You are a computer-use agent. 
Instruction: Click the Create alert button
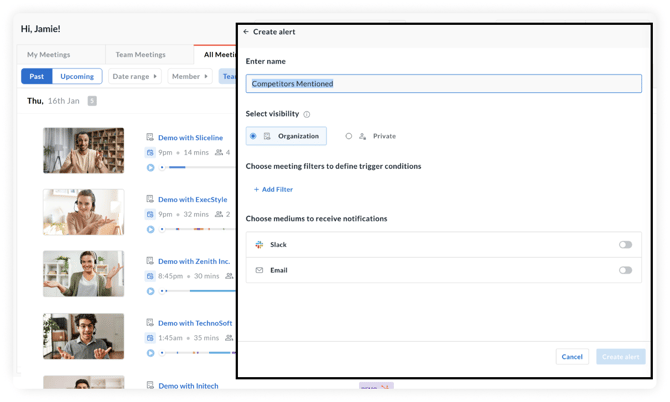[620, 357]
